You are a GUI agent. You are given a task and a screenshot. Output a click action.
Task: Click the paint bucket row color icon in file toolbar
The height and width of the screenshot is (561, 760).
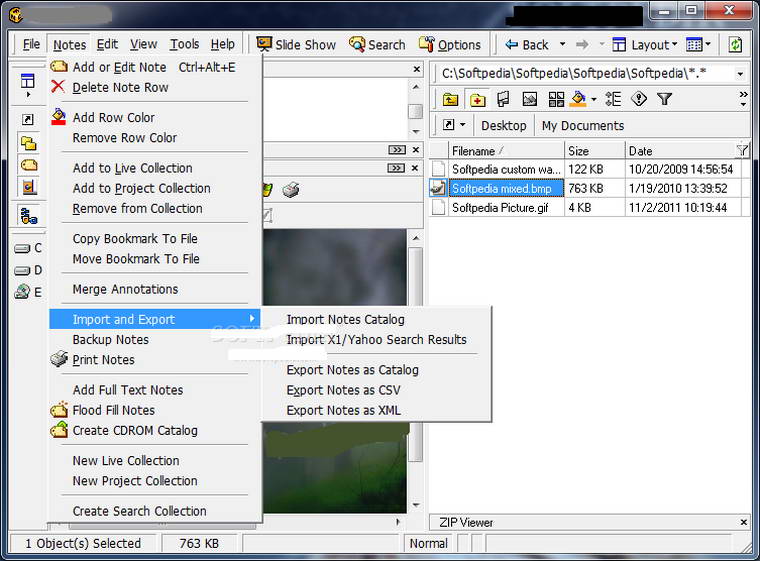[x=578, y=99]
